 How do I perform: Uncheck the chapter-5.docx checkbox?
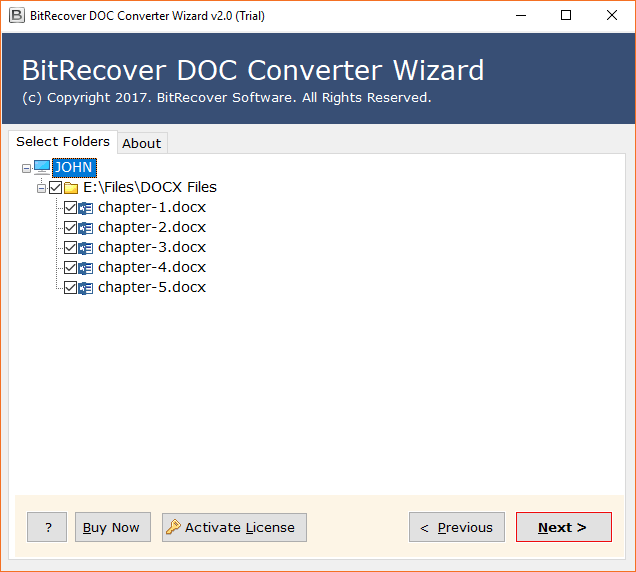point(71,288)
